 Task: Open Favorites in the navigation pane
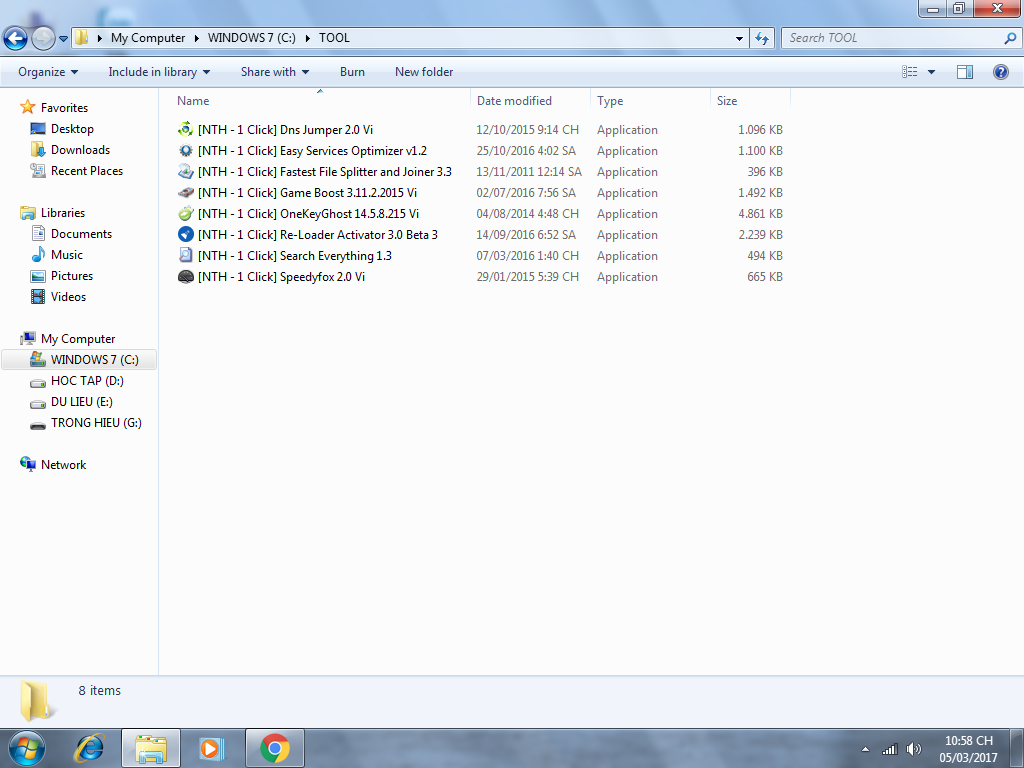click(x=64, y=108)
